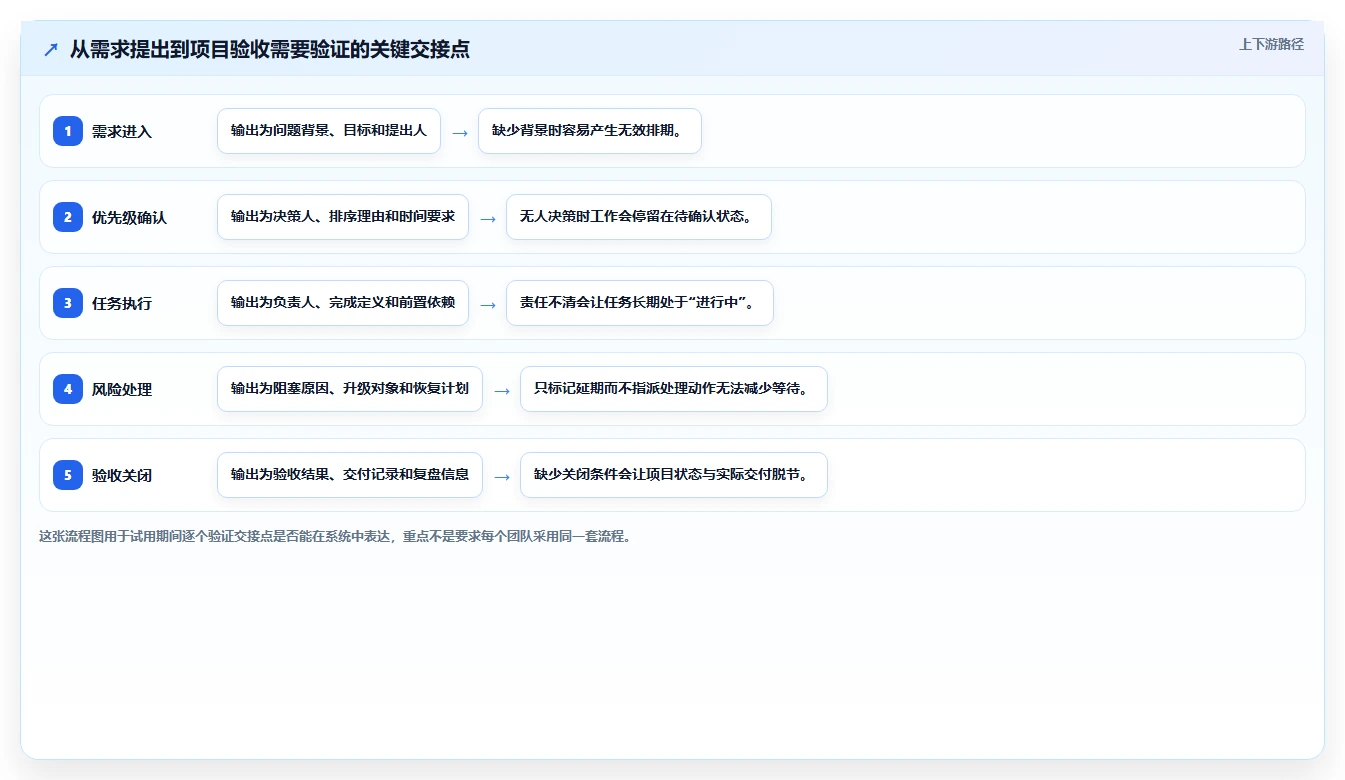Open the 输出为负责人、完成定义和前置依赖 box

click(343, 303)
